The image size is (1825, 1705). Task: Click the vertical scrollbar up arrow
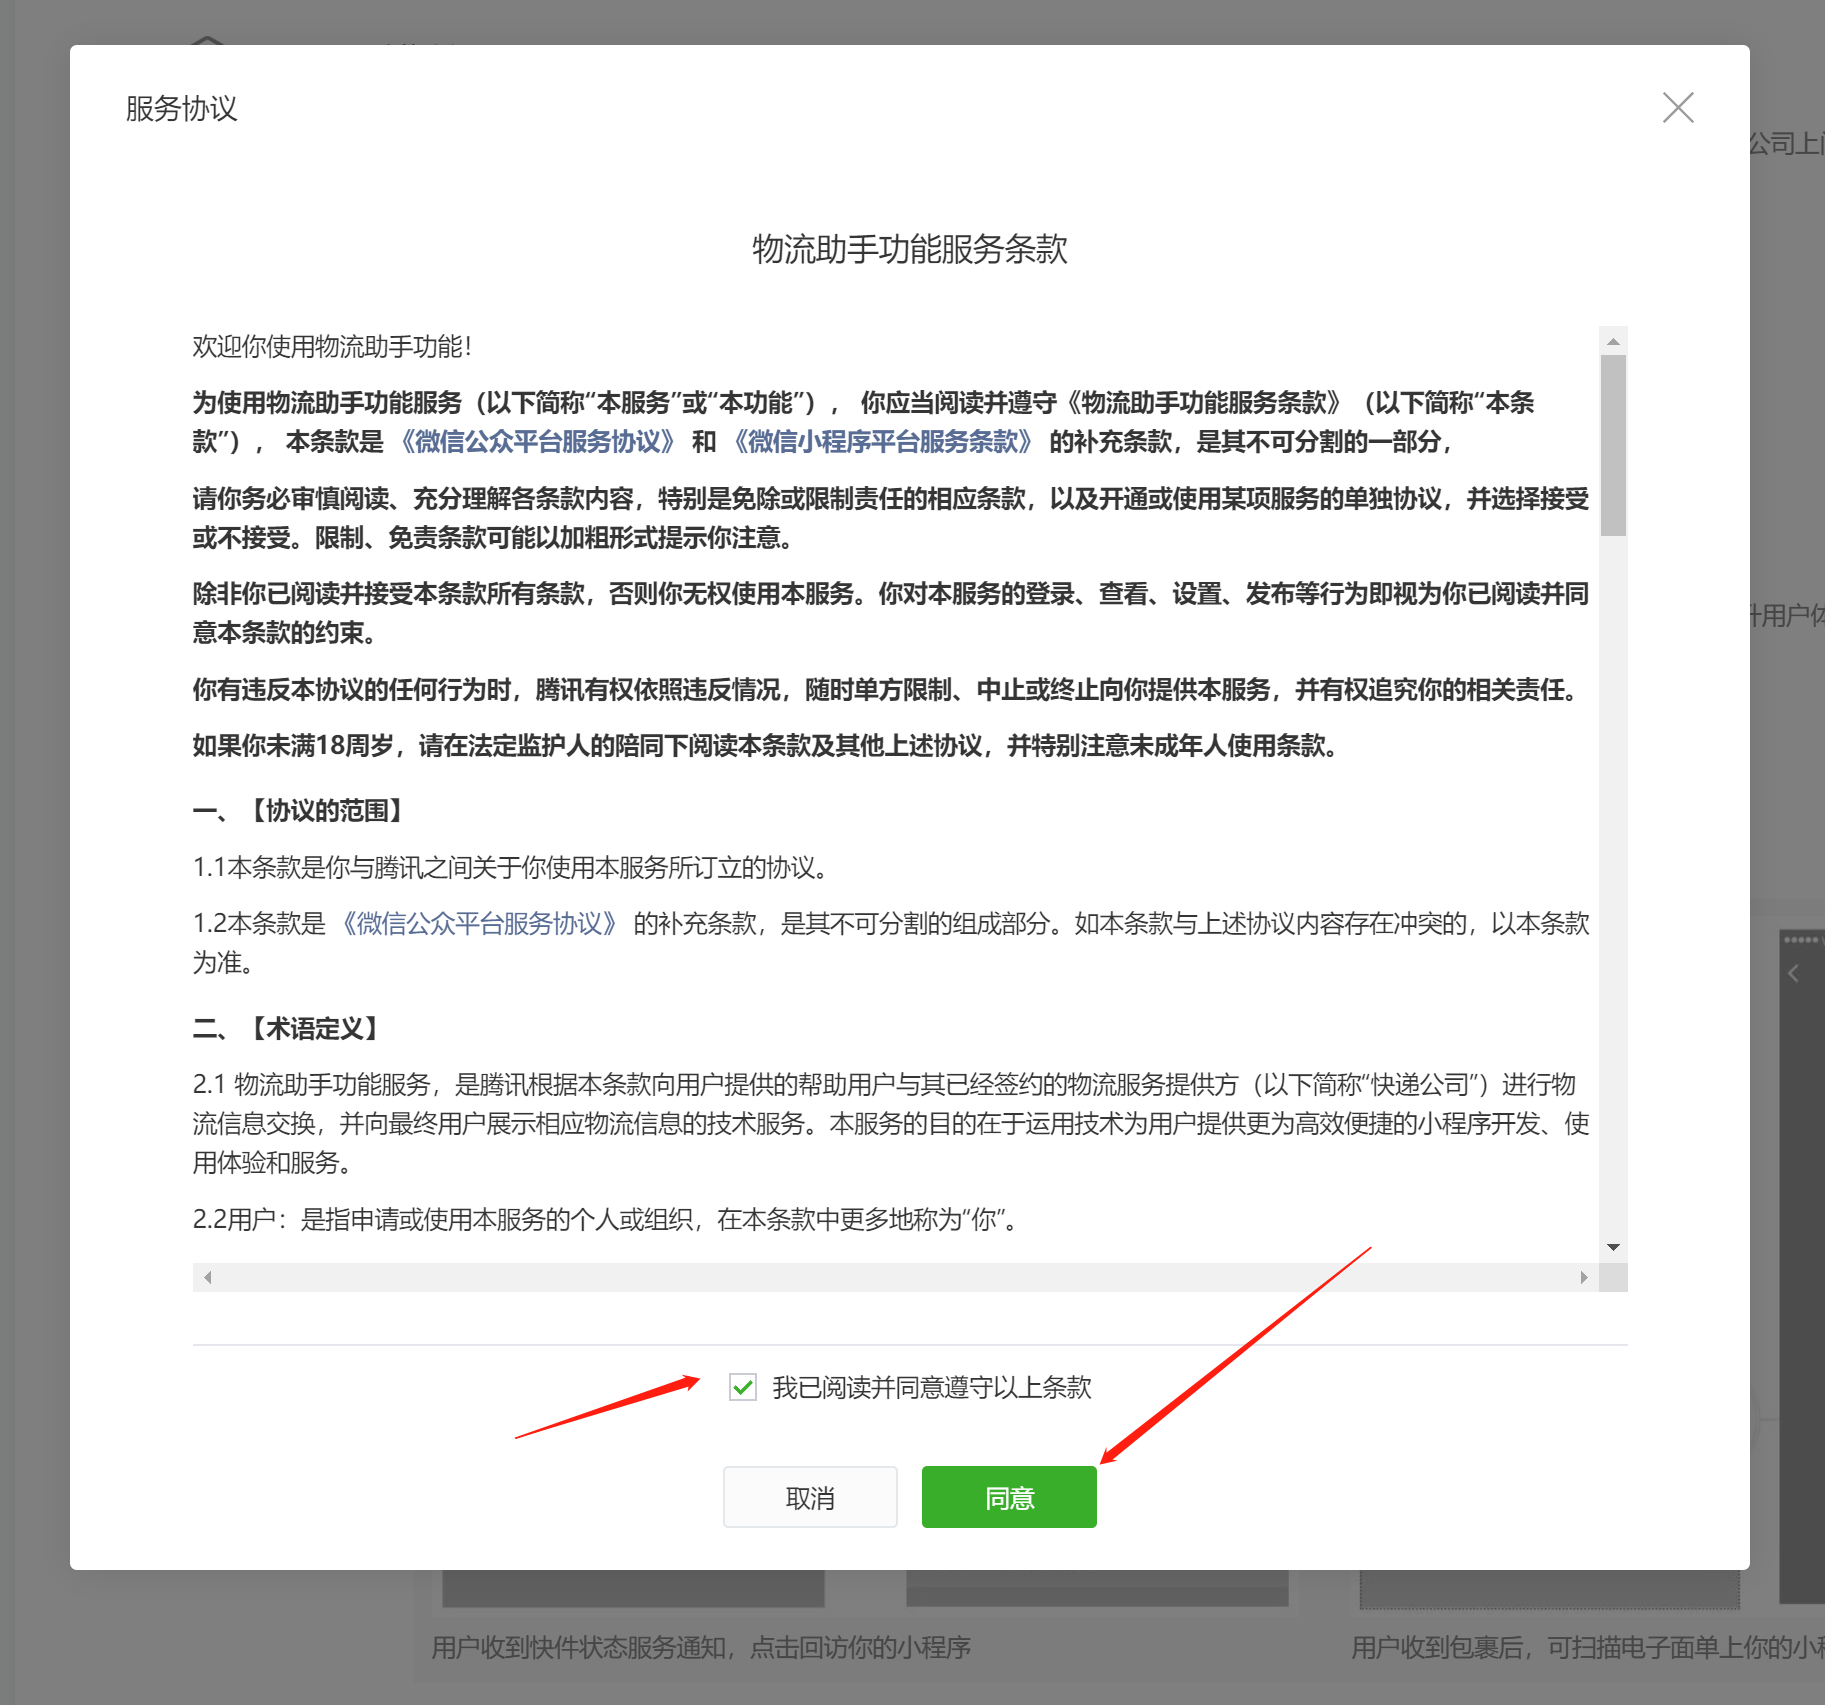(x=1613, y=341)
